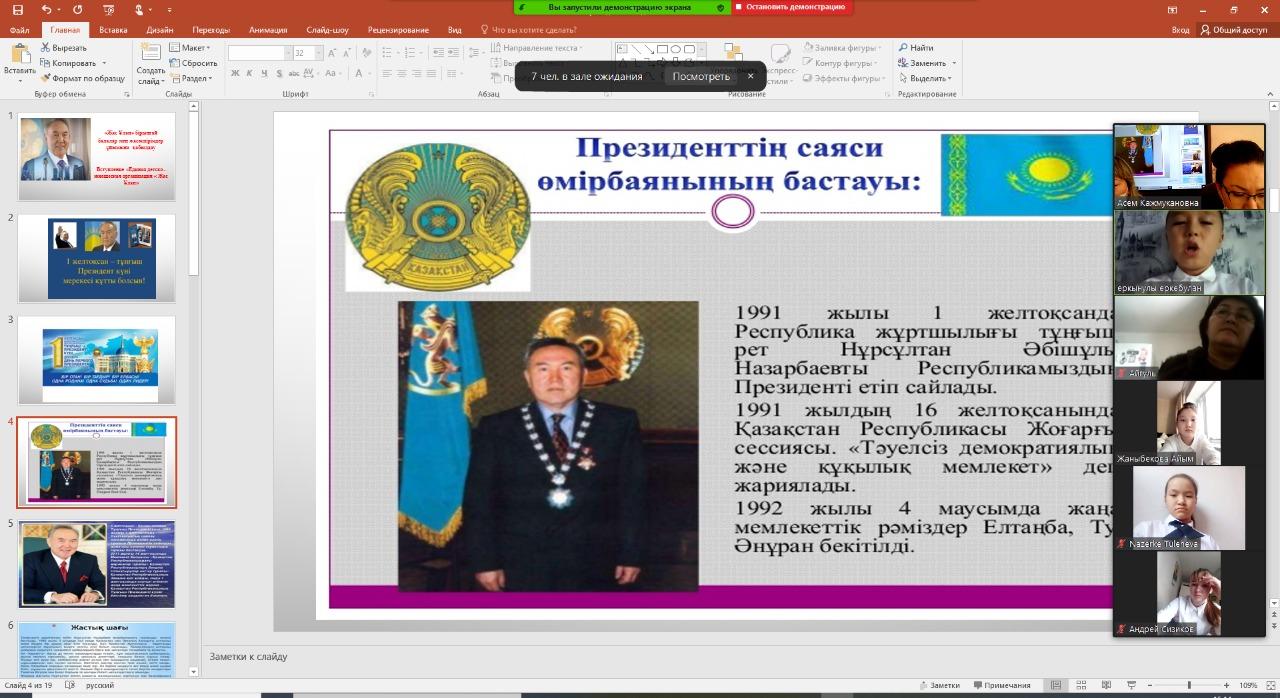Image resolution: width=1280 pixels, height=698 pixels.
Task: Redo the action in quick access toolbar
Action: [x=79, y=9]
